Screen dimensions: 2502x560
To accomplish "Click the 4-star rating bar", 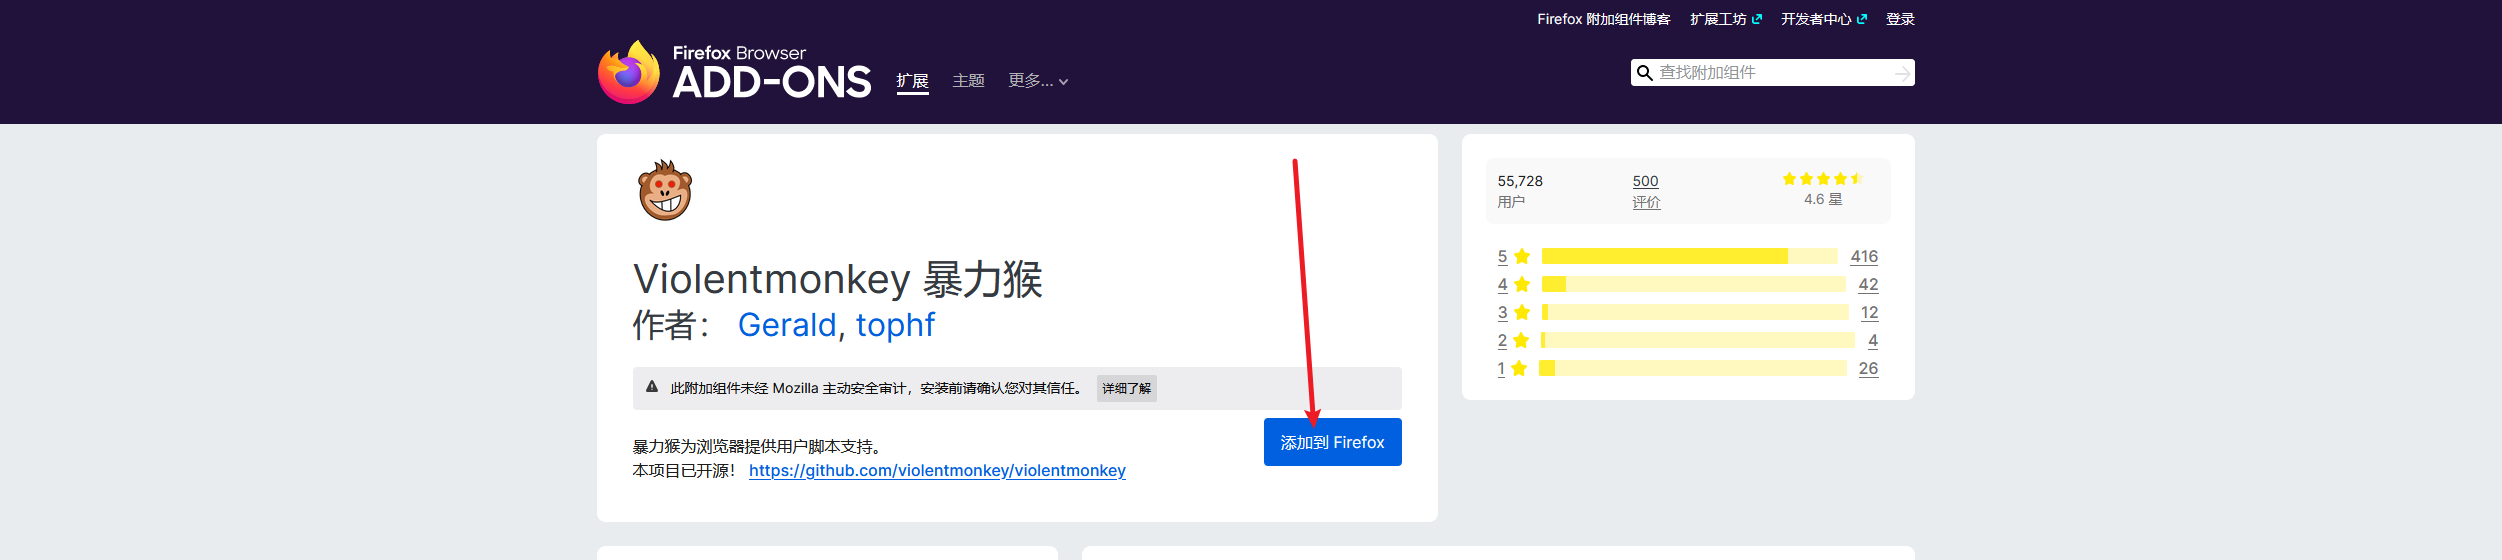I will [1693, 284].
